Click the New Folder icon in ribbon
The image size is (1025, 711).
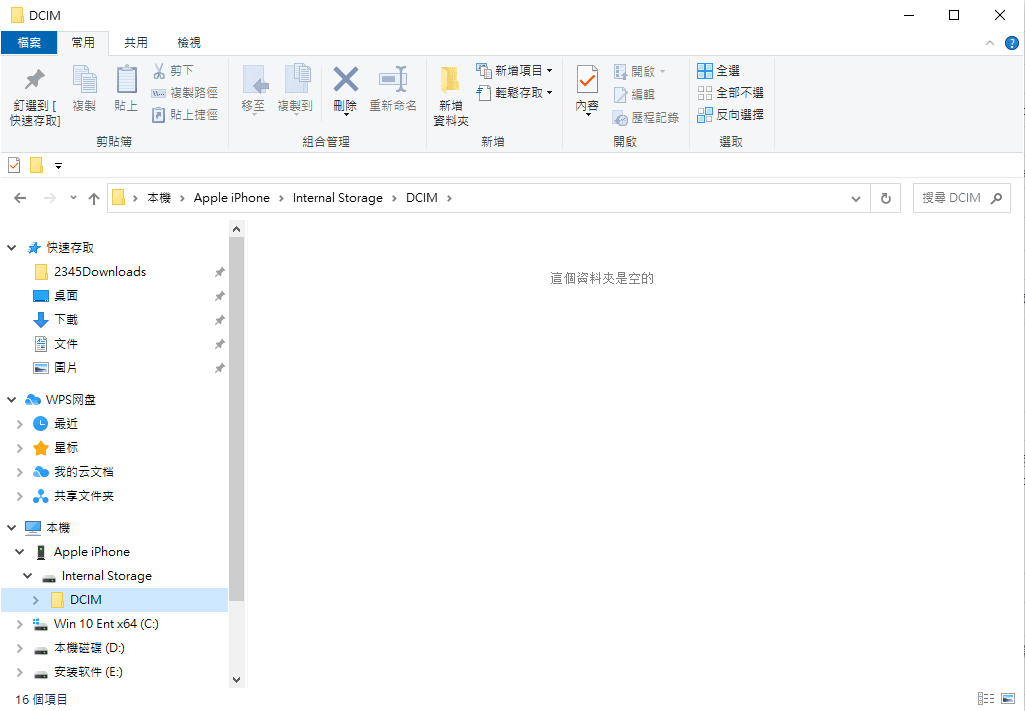pos(450,82)
